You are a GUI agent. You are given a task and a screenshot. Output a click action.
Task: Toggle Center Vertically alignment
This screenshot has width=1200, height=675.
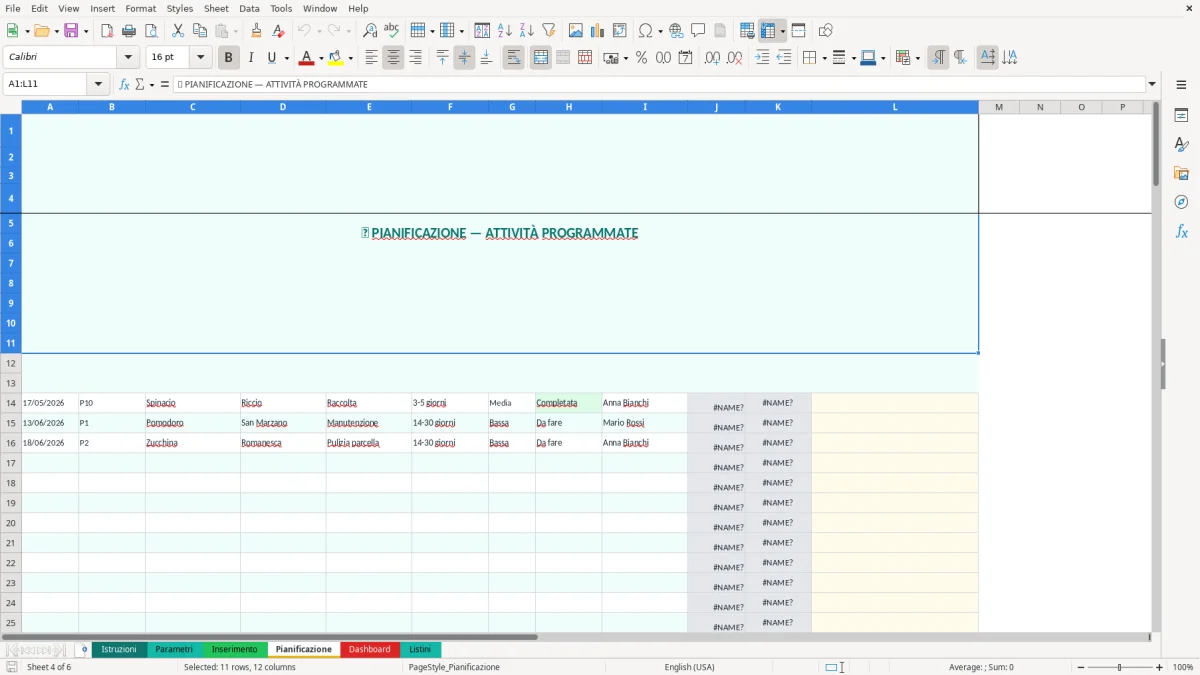464,58
